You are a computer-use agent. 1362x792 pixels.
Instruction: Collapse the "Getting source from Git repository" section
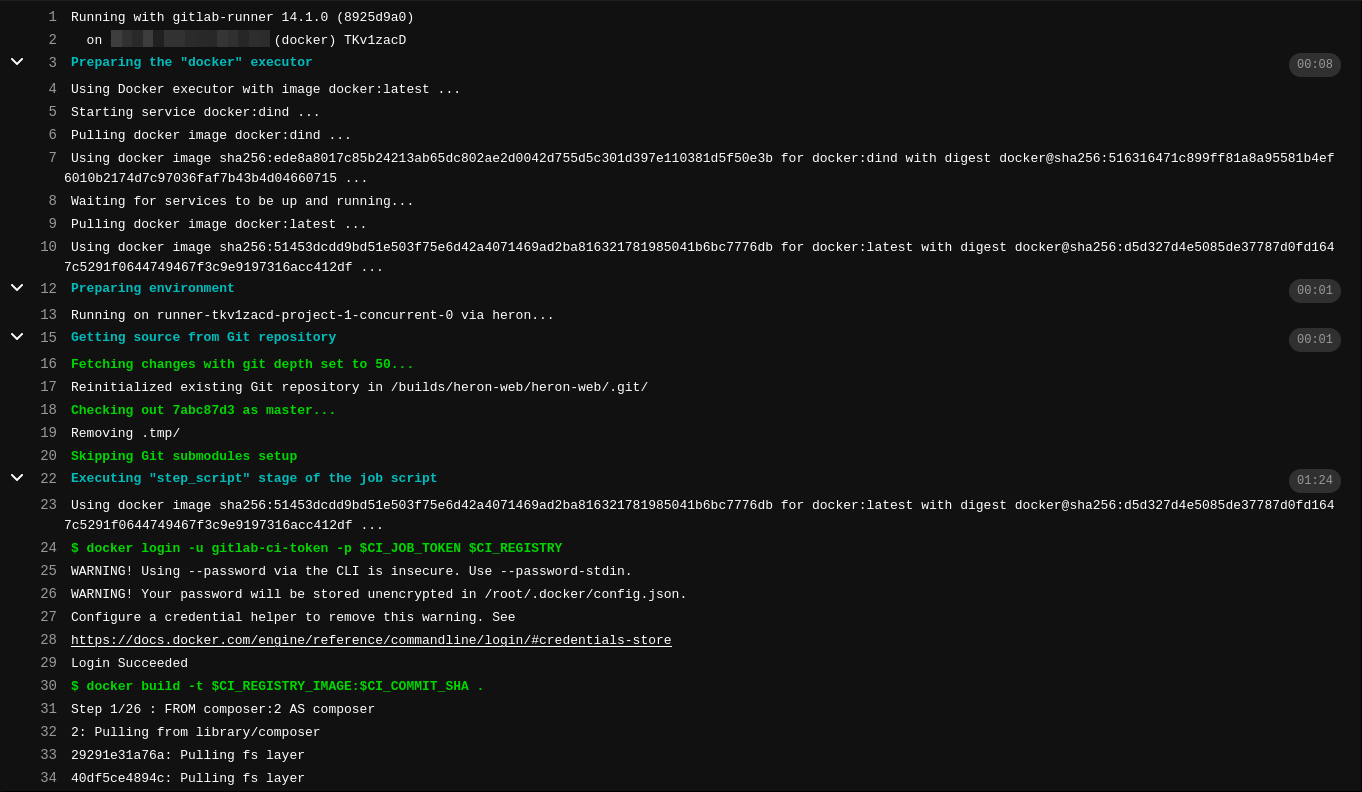pos(16,337)
